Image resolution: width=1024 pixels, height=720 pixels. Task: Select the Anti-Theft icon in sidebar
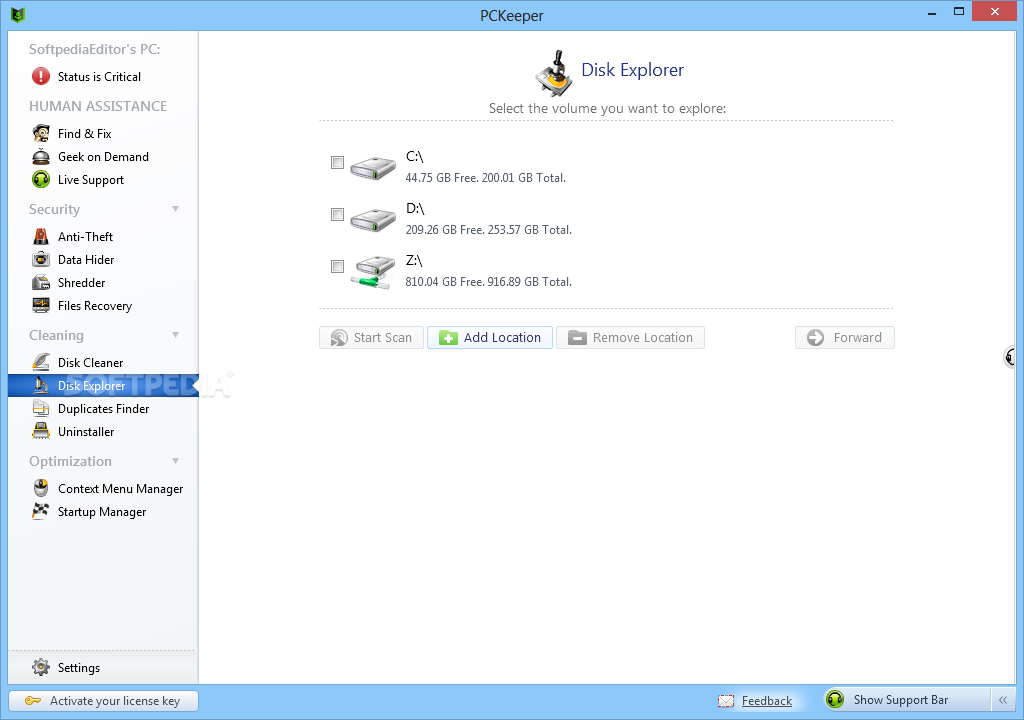(41, 237)
